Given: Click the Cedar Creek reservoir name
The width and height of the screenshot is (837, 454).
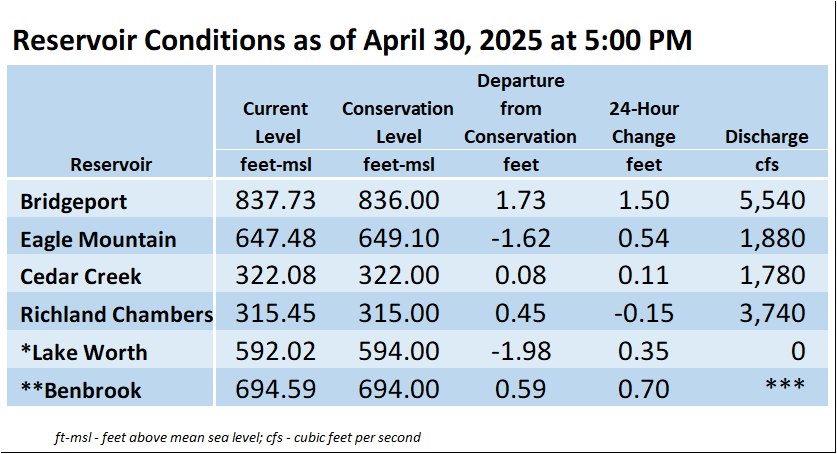Looking at the screenshot, I should [x=81, y=277].
